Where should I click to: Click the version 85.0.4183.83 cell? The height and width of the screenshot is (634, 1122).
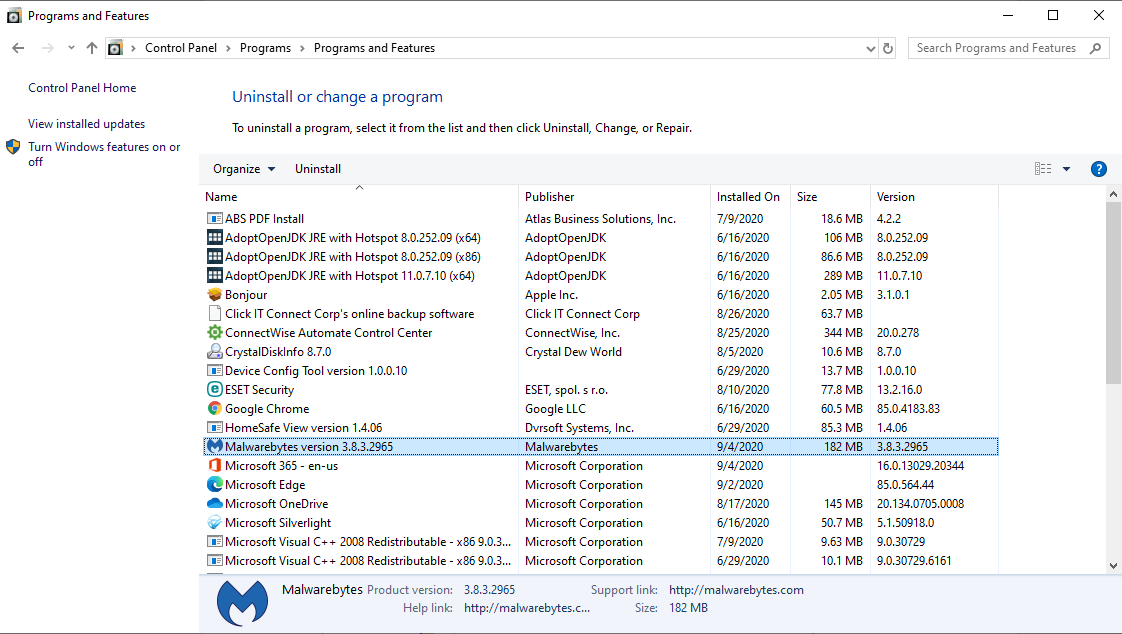point(908,408)
